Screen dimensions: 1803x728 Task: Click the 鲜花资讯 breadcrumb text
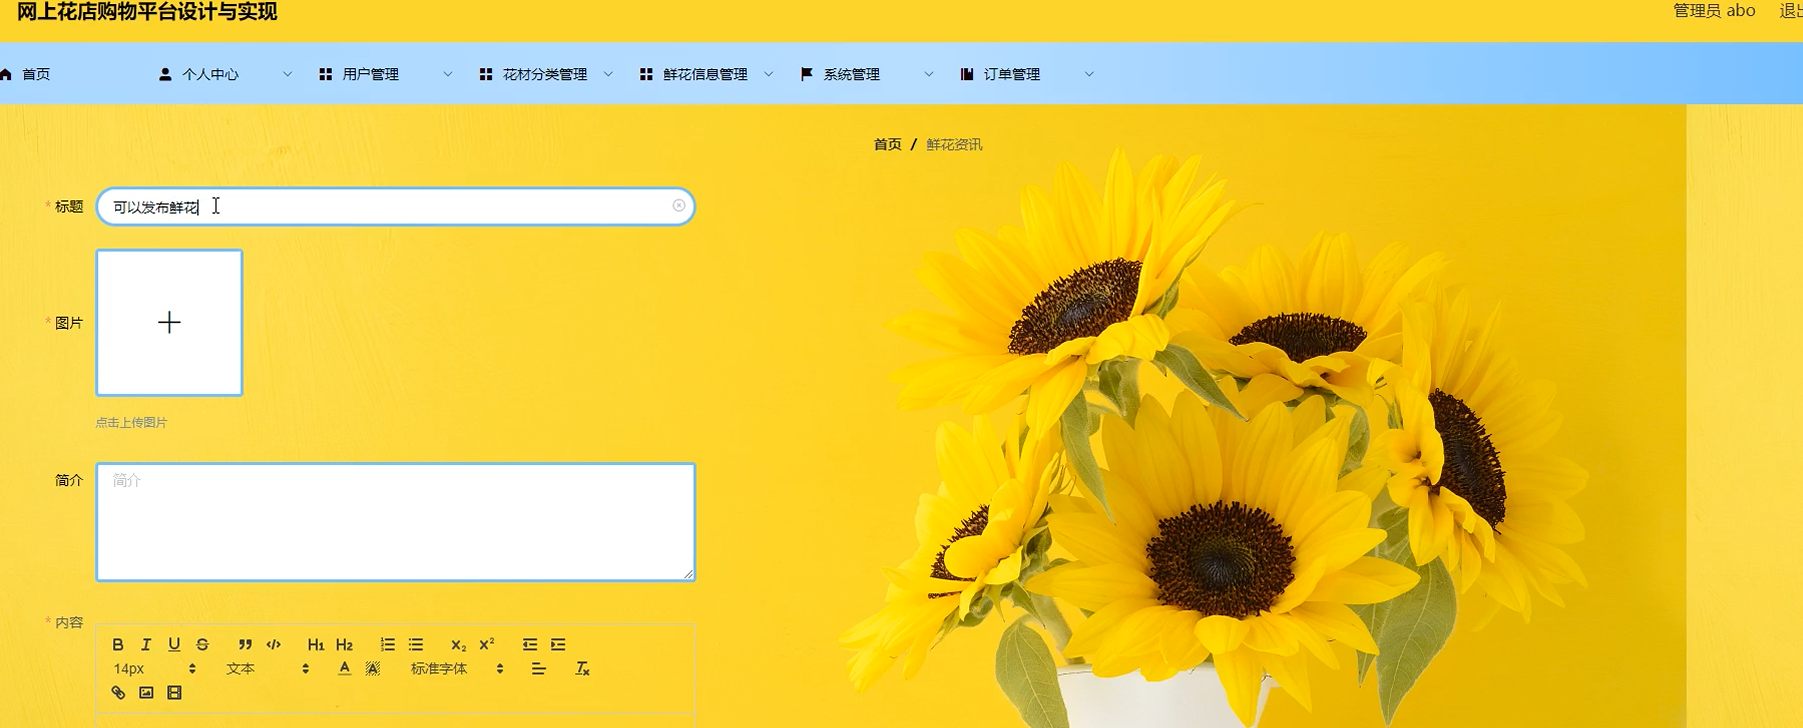pyautogui.click(x=954, y=144)
